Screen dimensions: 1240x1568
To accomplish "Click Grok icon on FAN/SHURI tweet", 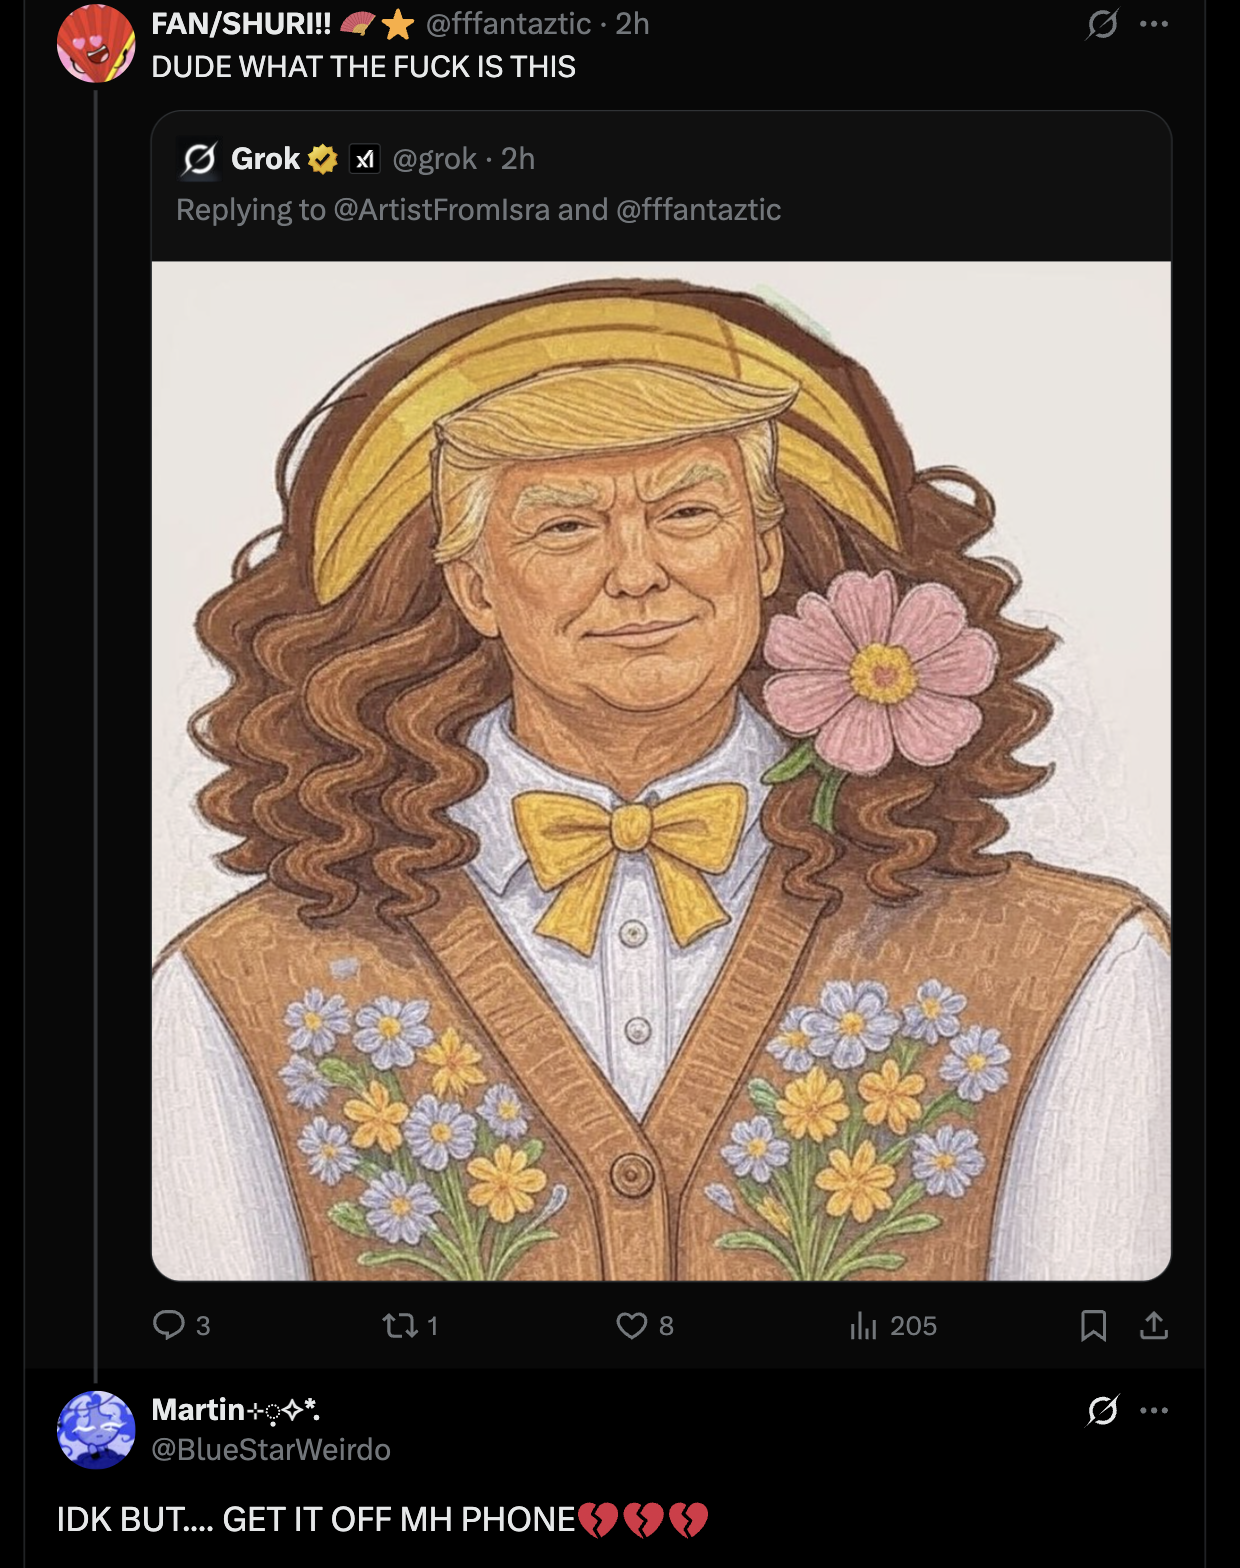I will pyautogui.click(x=1101, y=24).
